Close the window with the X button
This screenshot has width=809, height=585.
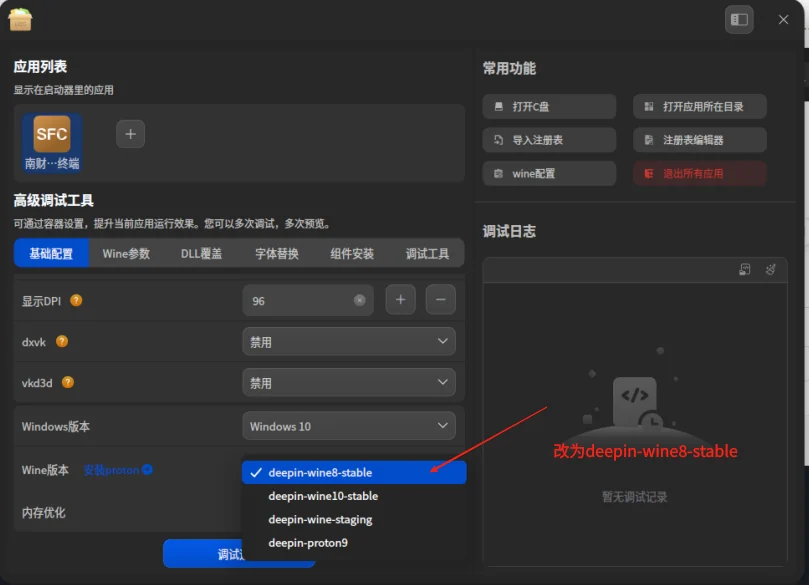(x=783, y=20)
